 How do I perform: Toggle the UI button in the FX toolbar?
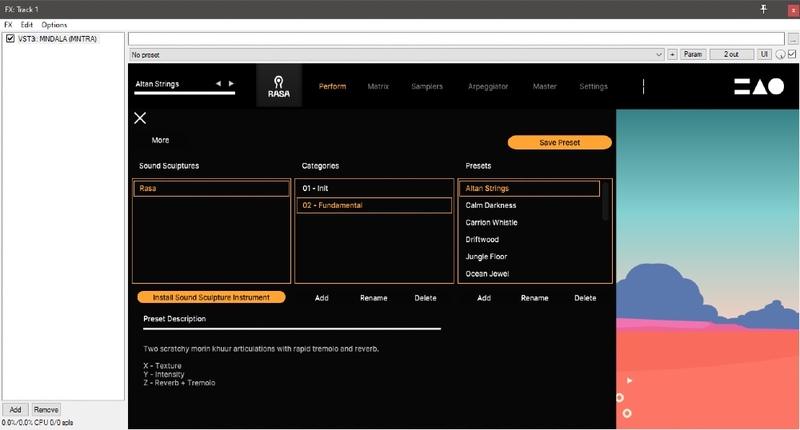tap(764, 54)
